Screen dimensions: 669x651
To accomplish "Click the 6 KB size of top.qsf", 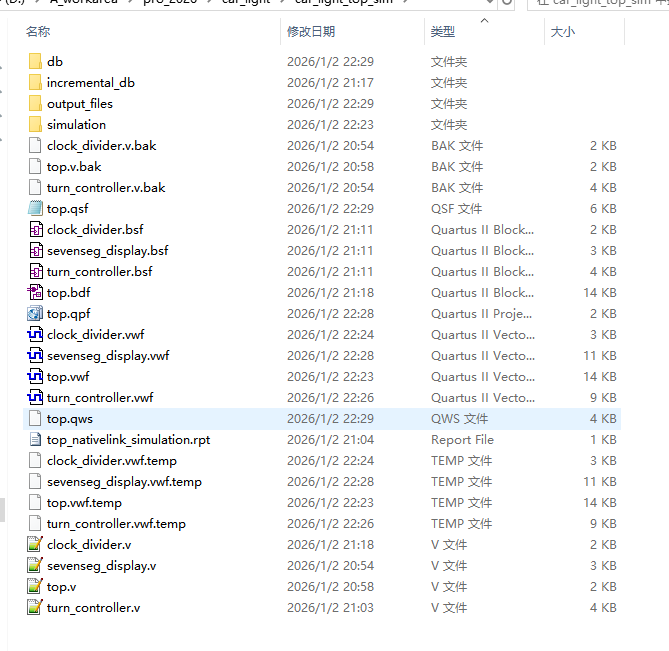I will point(603,209).
